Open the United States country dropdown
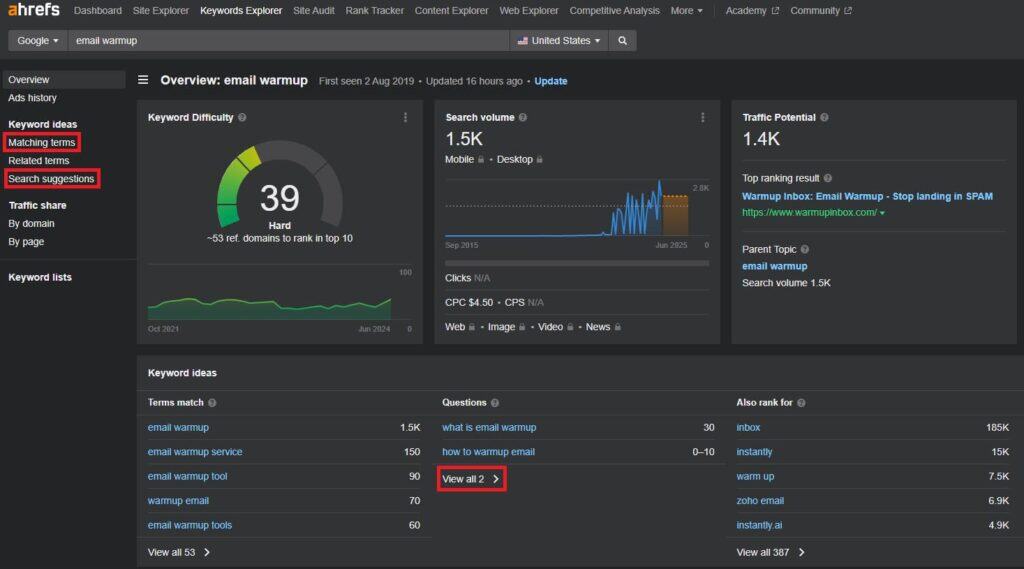Image resolution: width=1024 pixels, height=569 pixels. pos(558,41)
